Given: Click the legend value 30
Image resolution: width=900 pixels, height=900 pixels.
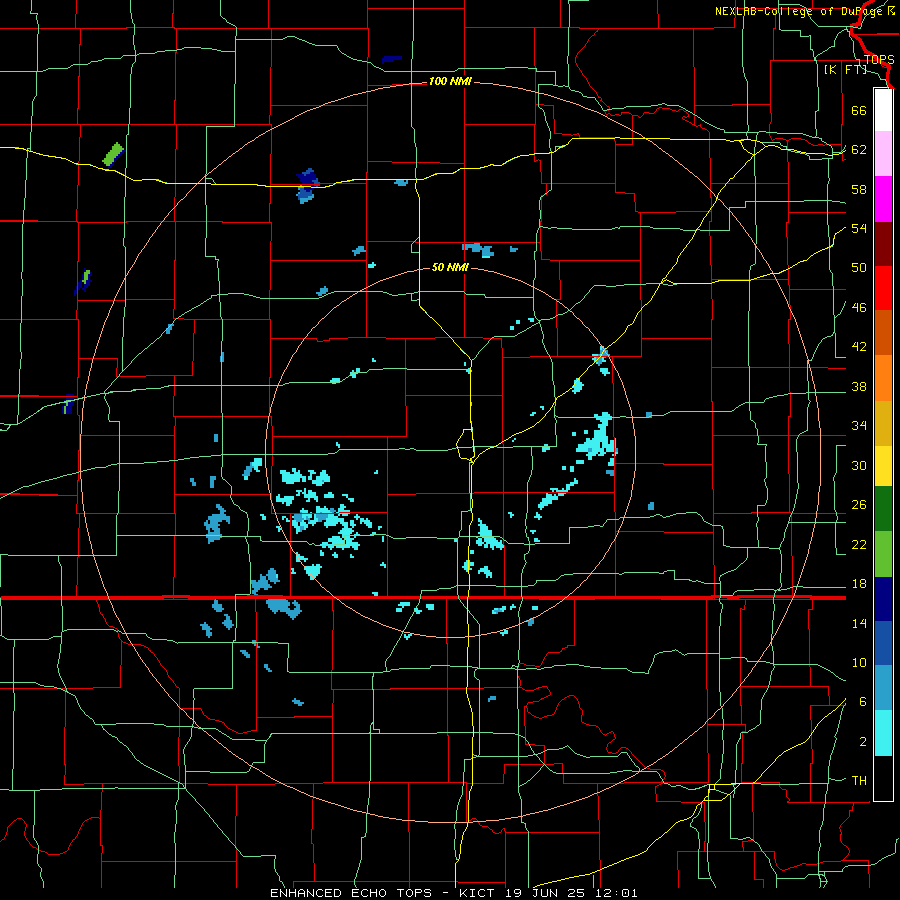Looking at the screenshot, I should [x=859, y=465].
